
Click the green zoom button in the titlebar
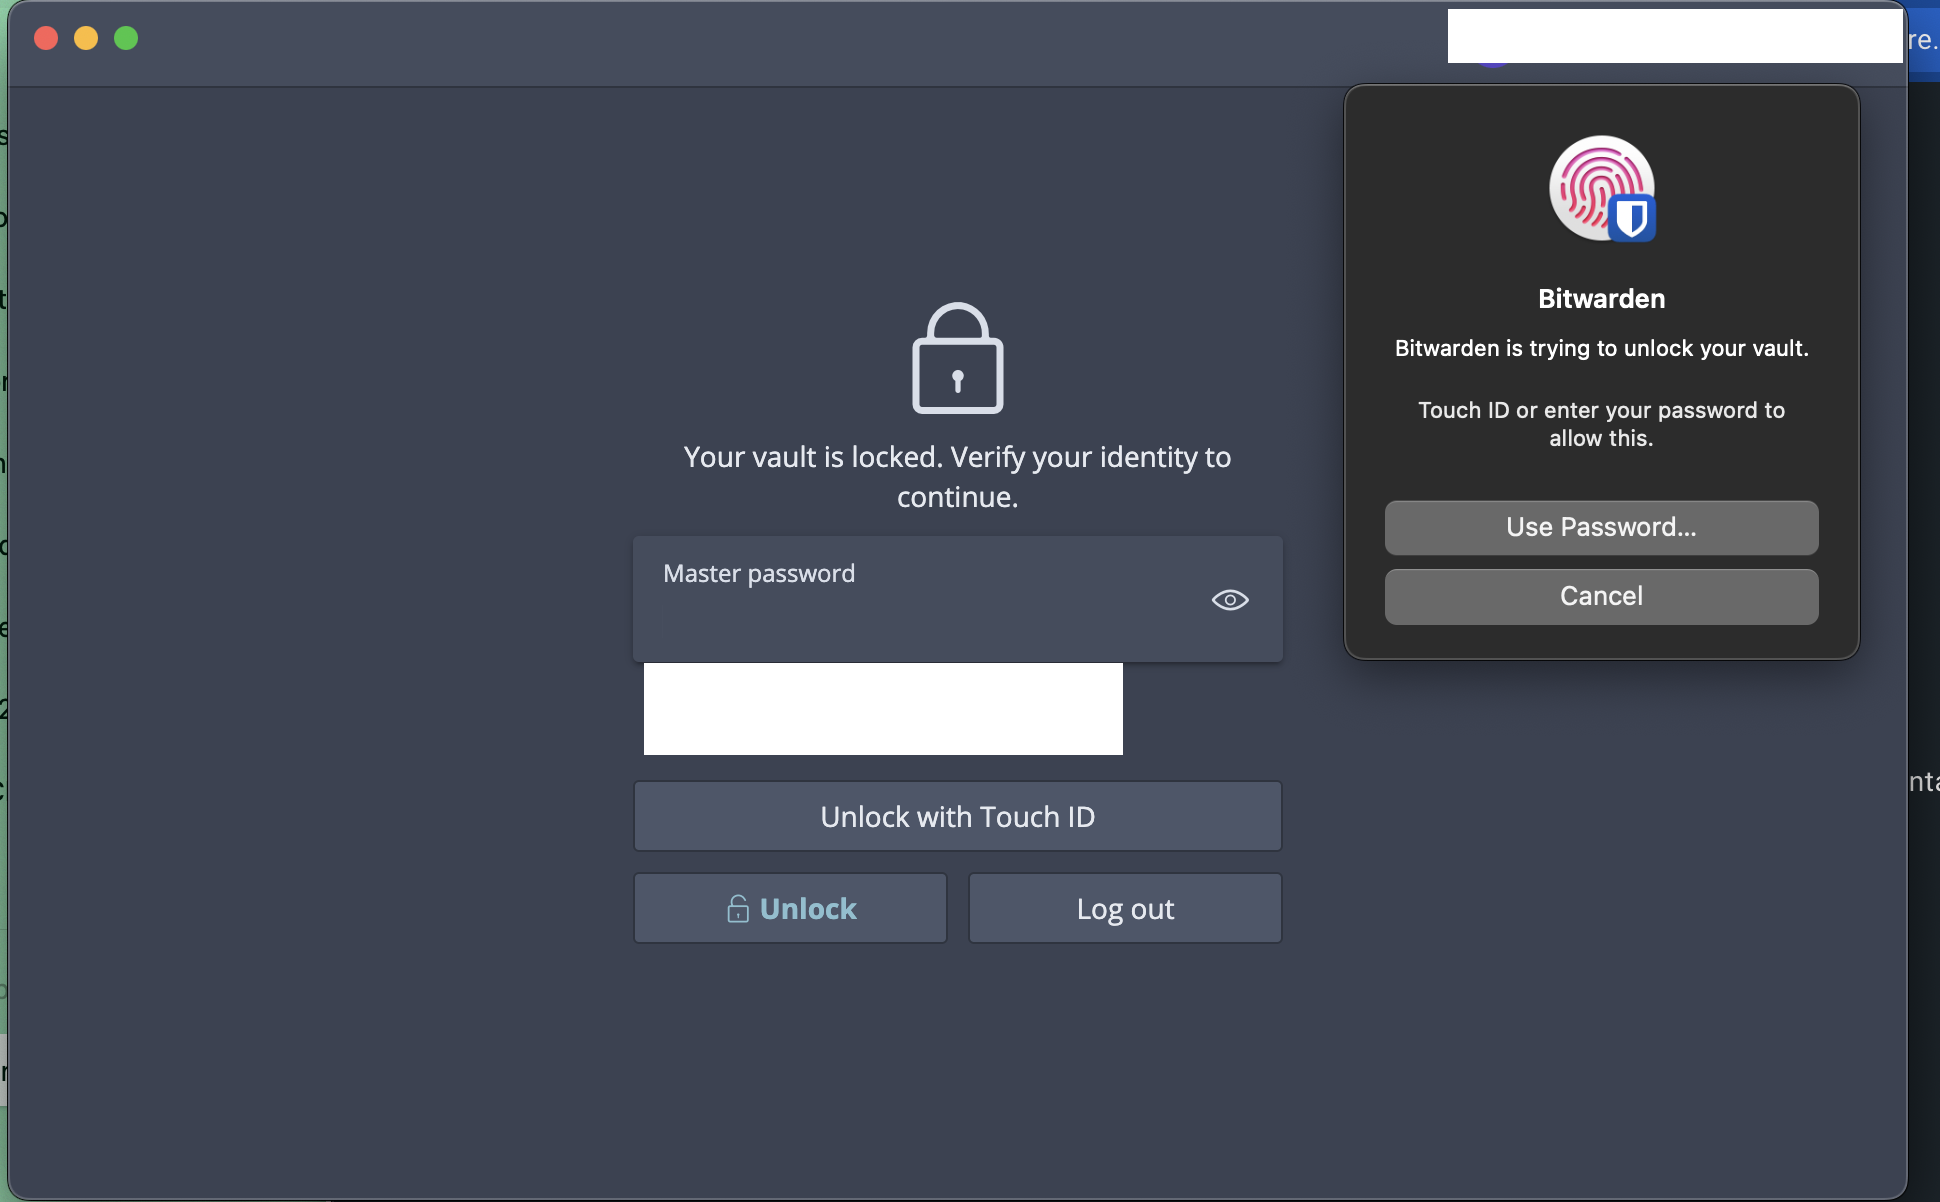coord(126,38)
